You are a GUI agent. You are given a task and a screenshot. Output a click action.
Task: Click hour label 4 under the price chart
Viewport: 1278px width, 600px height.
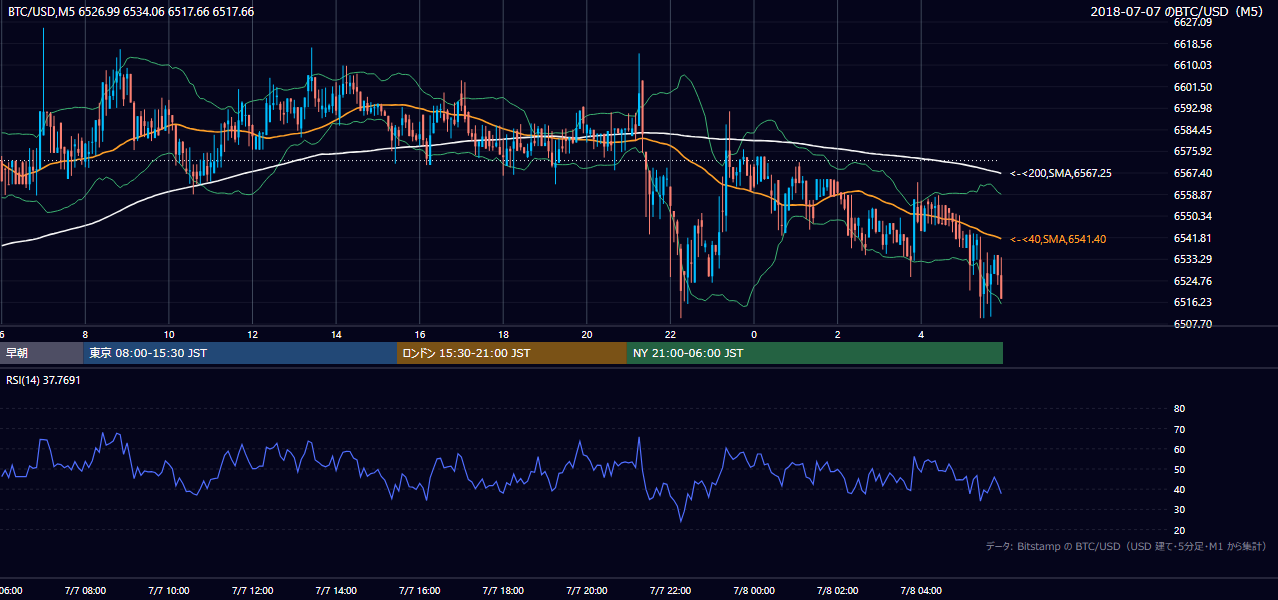tap(921, 334)
